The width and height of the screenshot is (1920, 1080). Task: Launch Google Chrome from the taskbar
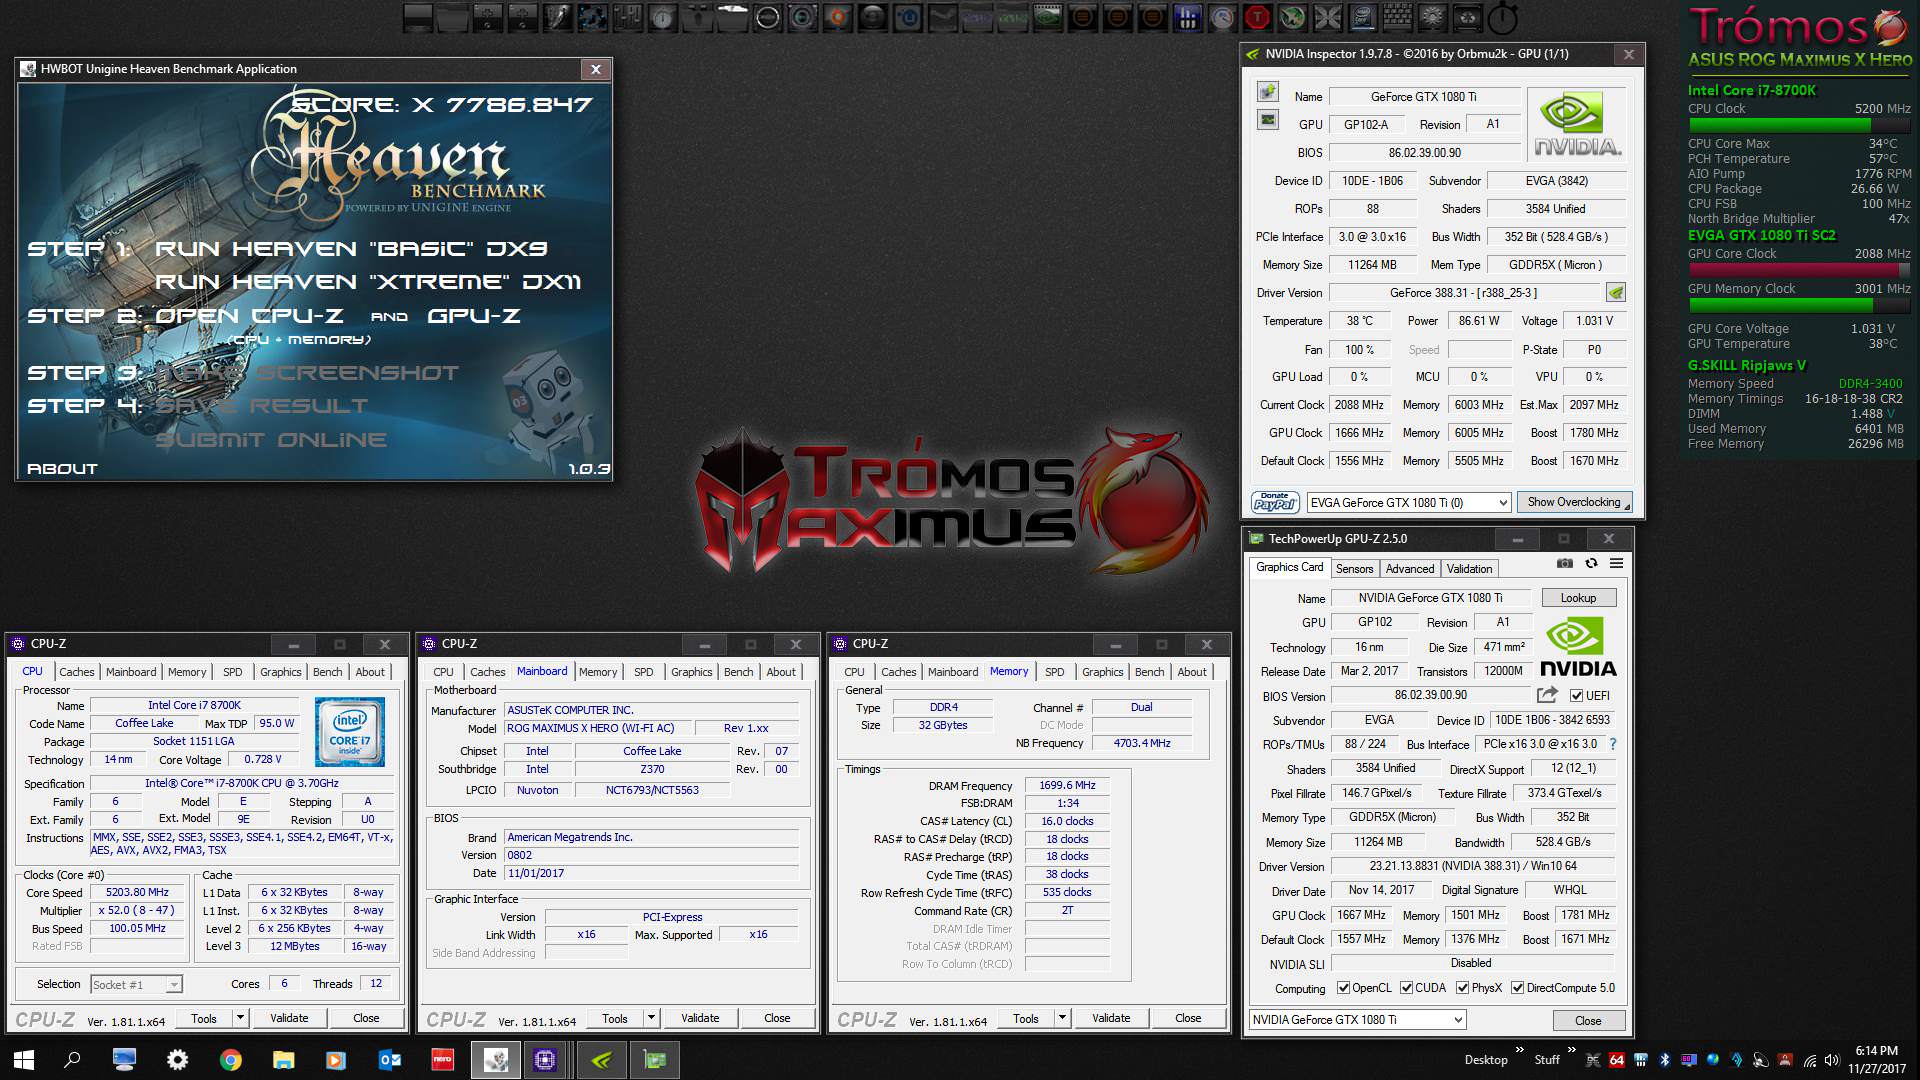click(x=230, y=1060)
